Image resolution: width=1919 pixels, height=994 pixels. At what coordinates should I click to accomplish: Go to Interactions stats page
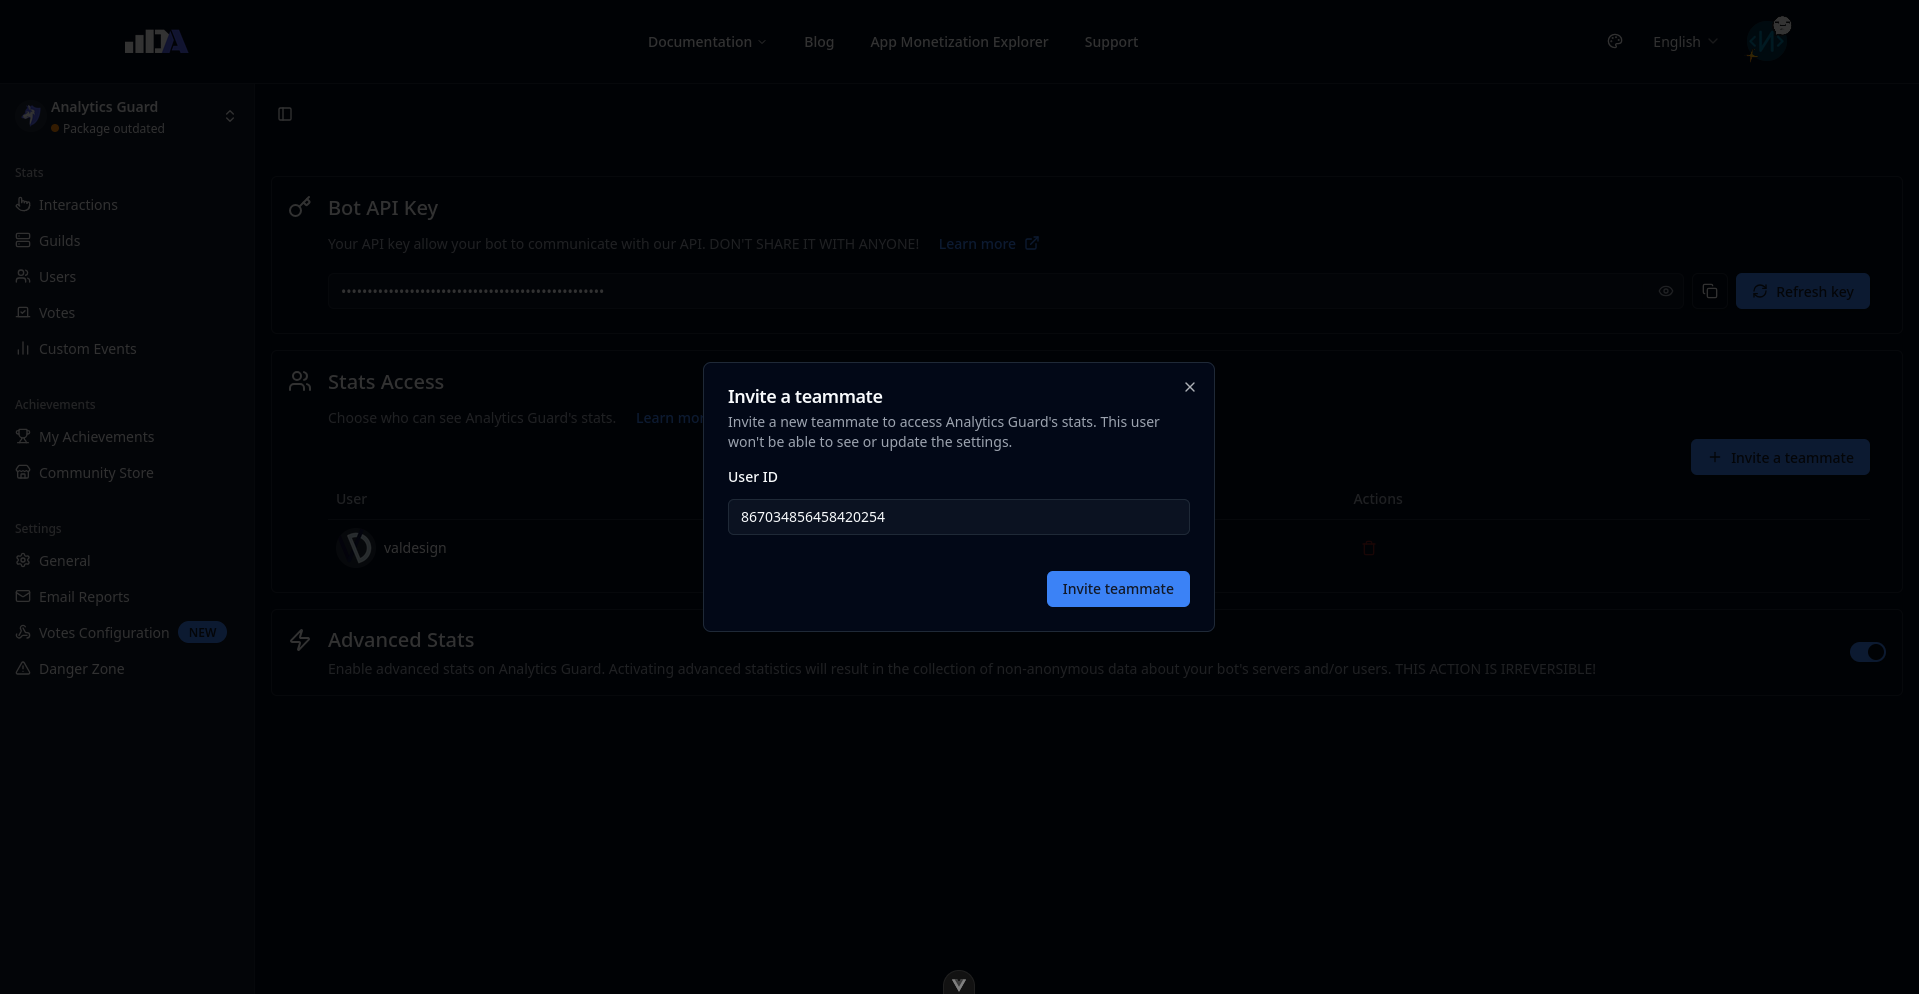click(78, 205)
